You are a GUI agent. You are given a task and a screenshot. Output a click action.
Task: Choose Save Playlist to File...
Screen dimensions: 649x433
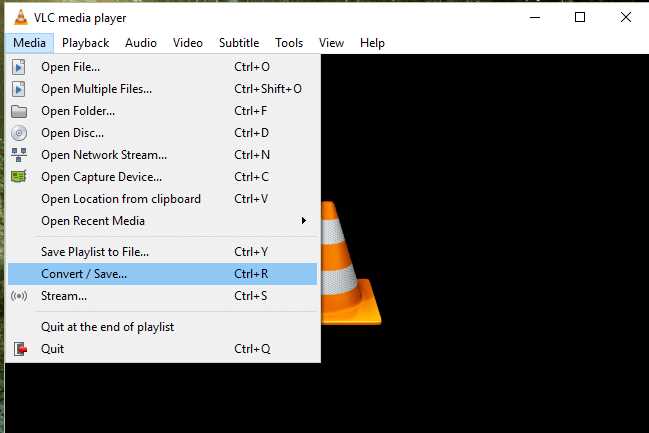point(163,252)
